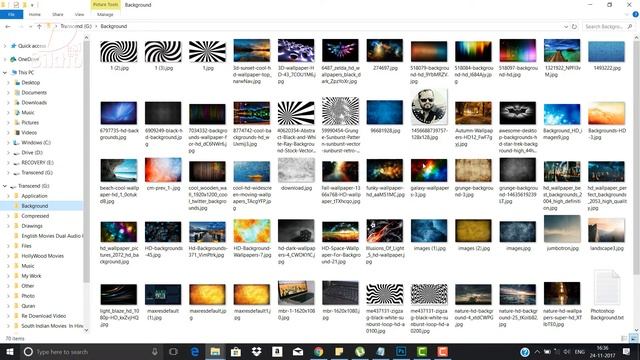The height and width of the screenshot is (360, 640).
Task: Click the volume icon in the system tray
Action: 567,351
